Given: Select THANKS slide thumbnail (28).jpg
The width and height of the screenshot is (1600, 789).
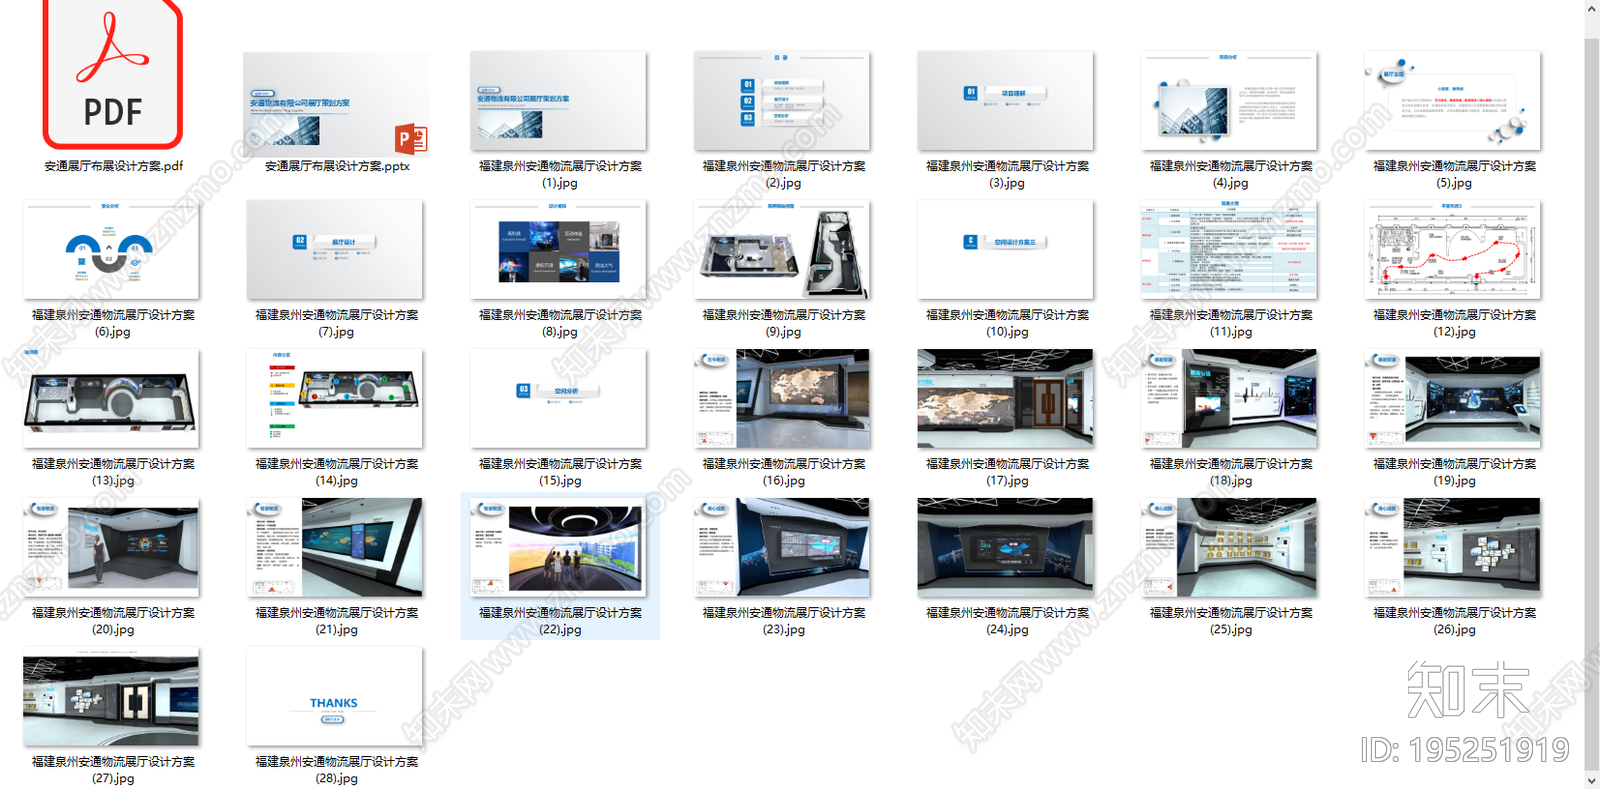Looking at the screenshot, I should (335, 696).
